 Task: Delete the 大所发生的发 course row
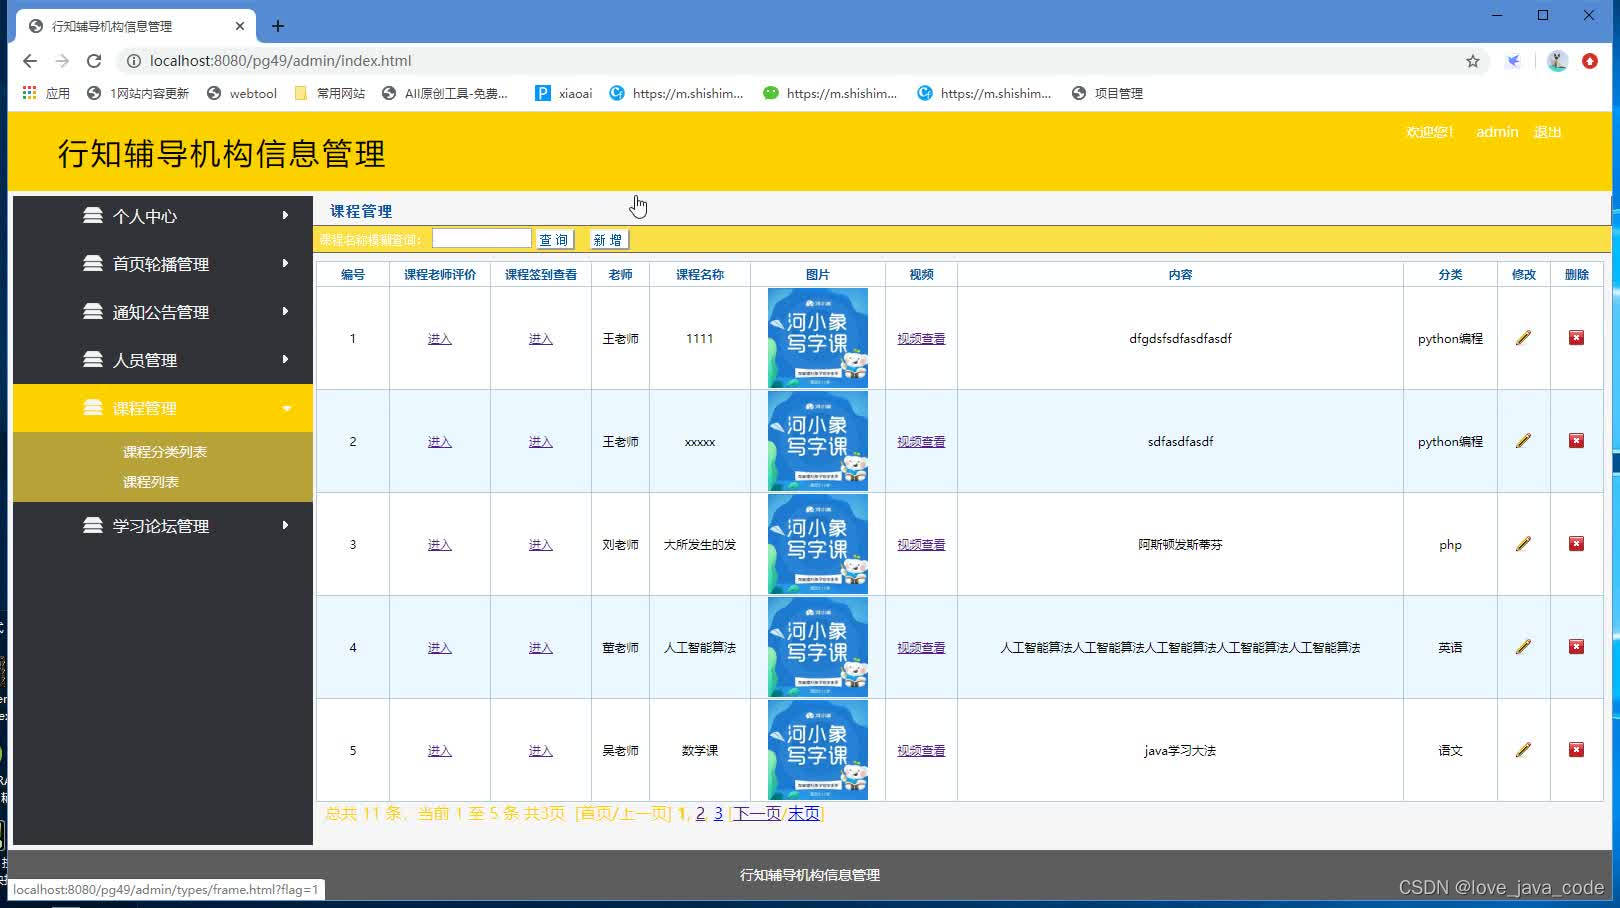[1576, 544]
